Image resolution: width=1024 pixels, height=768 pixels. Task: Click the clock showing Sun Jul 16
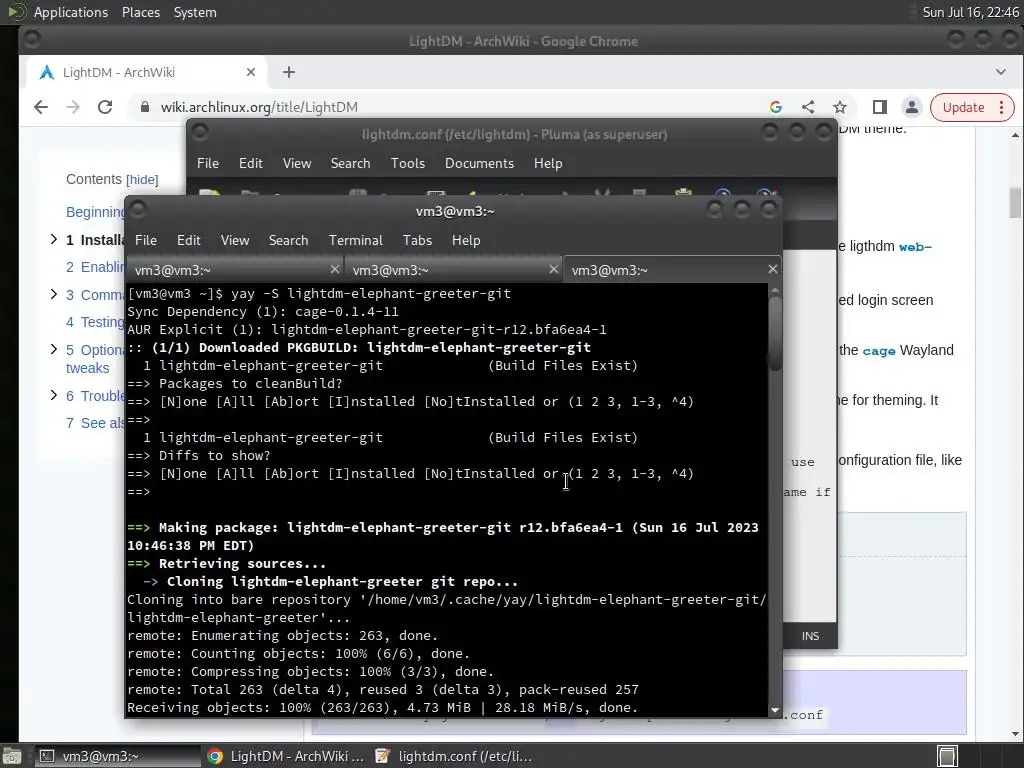click(x=970, y=12)
